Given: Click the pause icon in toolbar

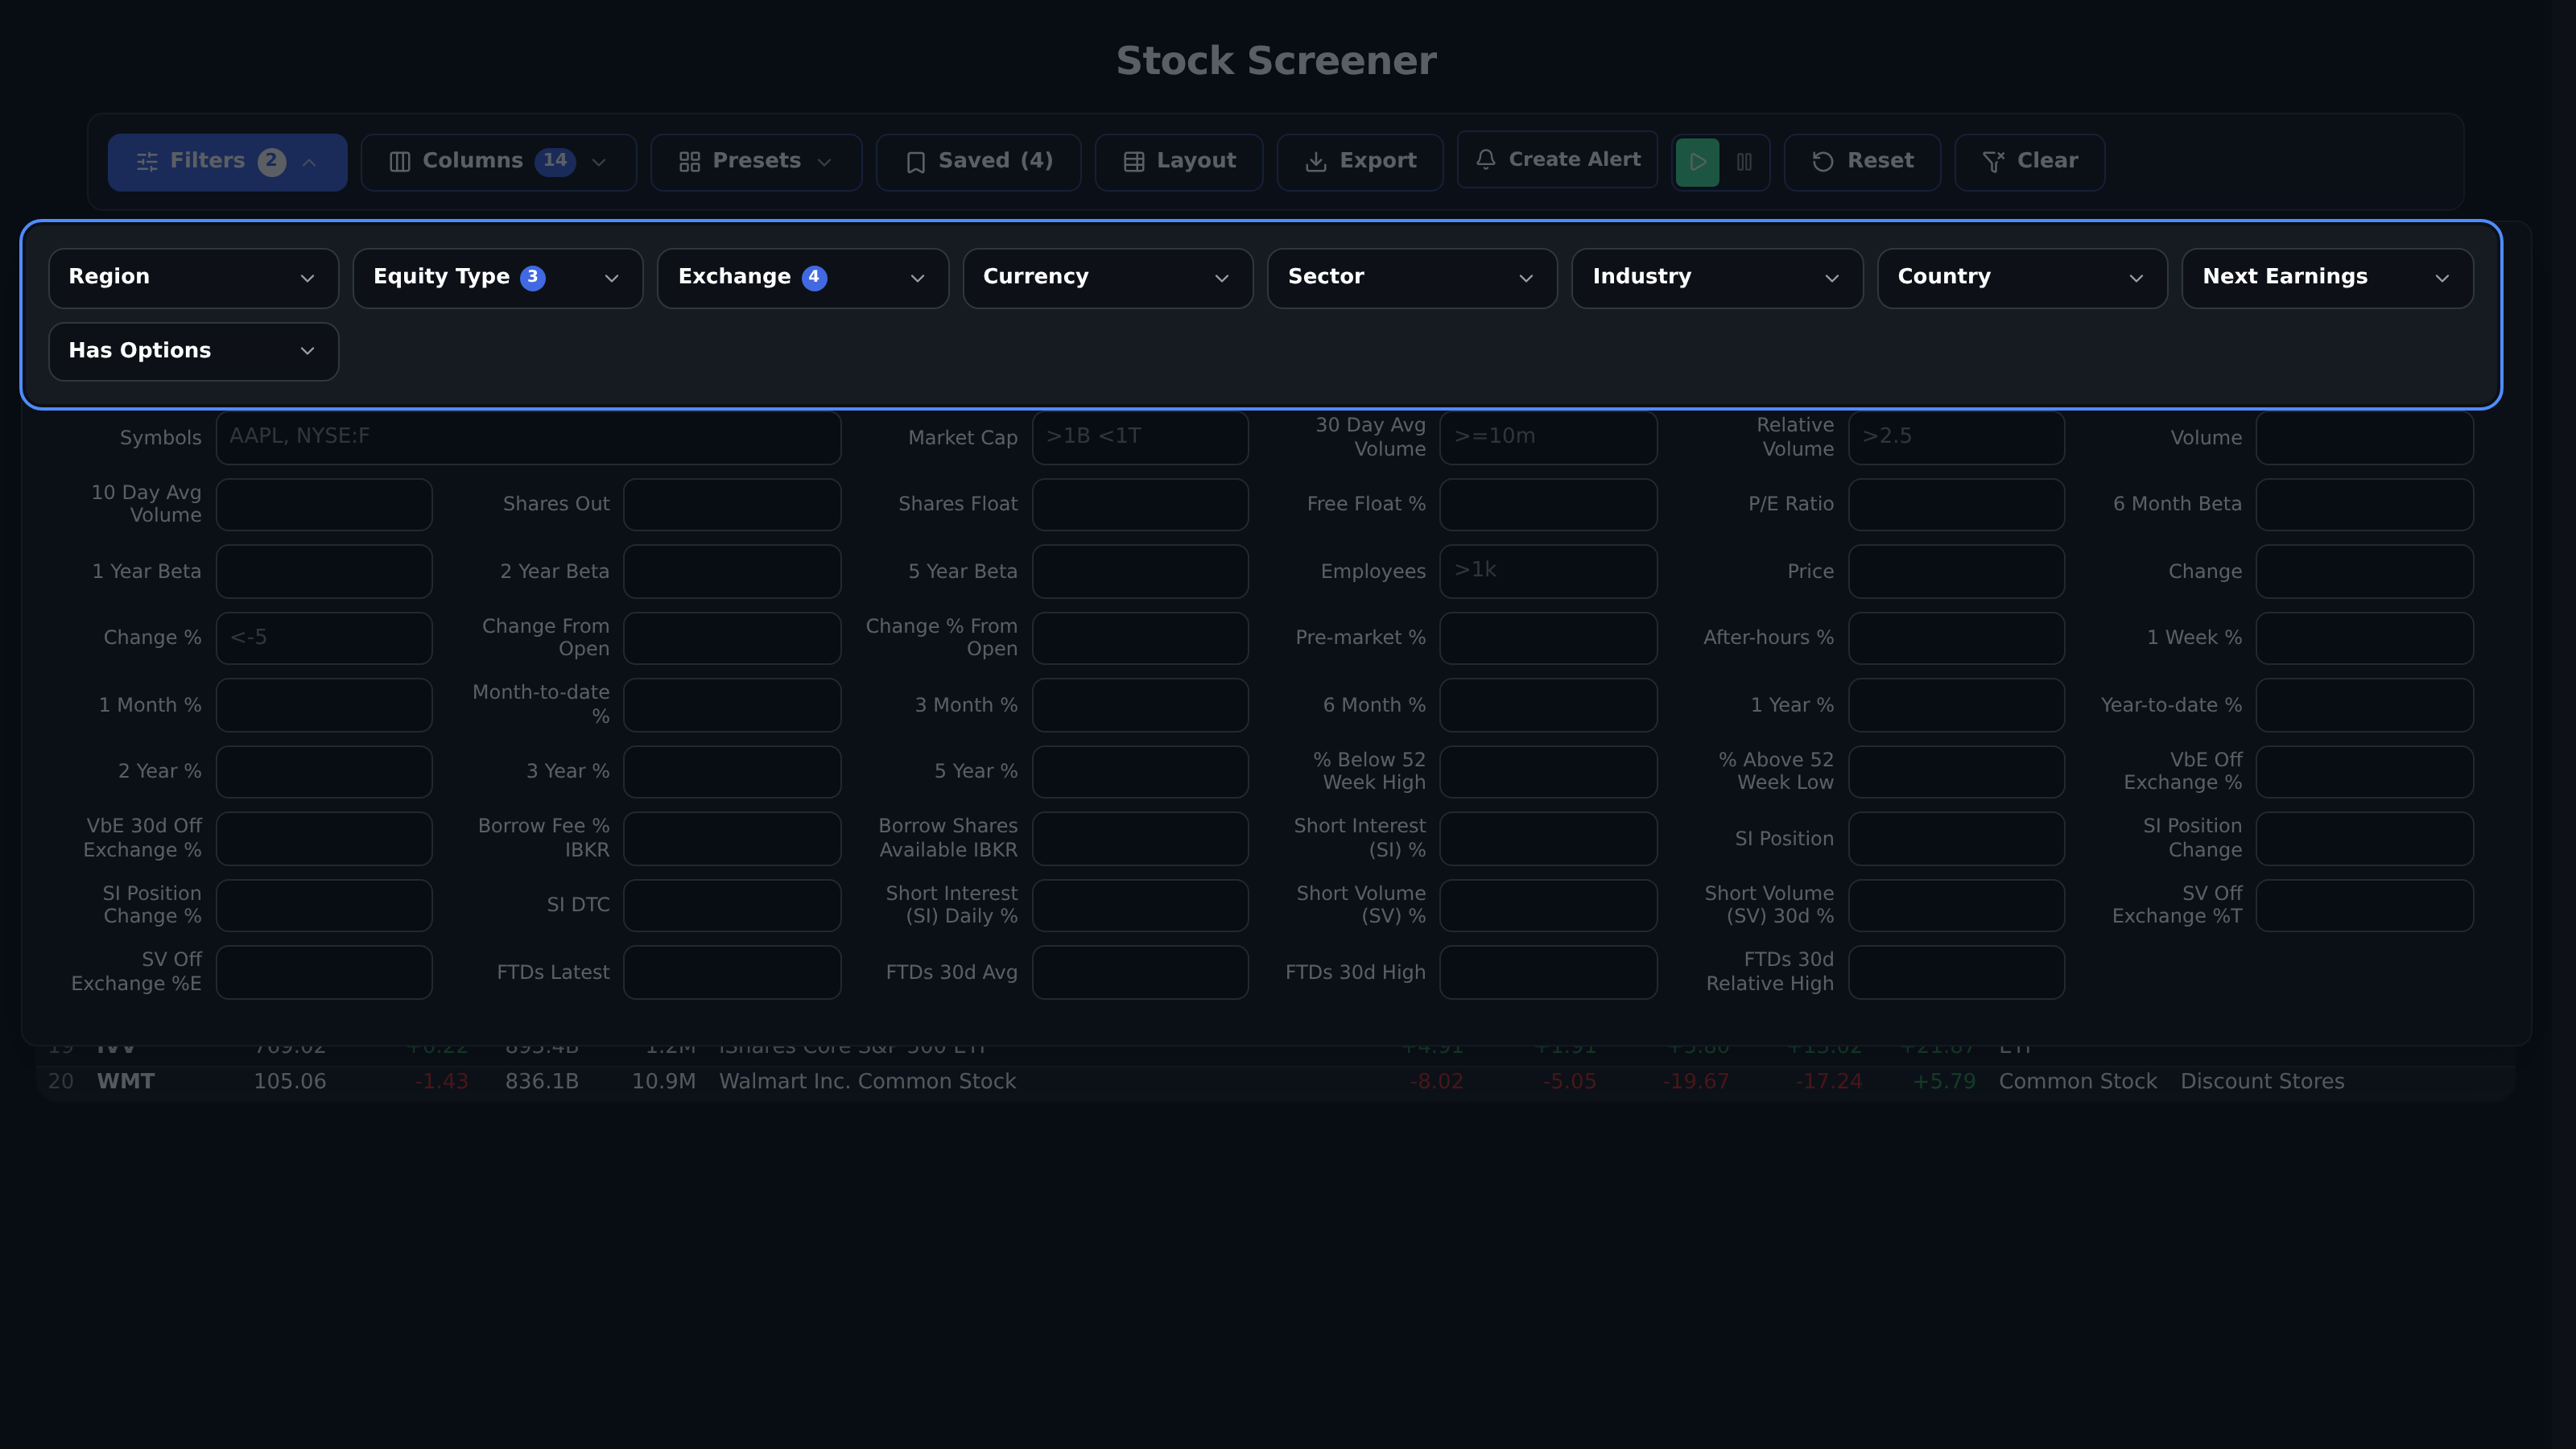Looking at the screenshot, I should (x=1744, y=162).
